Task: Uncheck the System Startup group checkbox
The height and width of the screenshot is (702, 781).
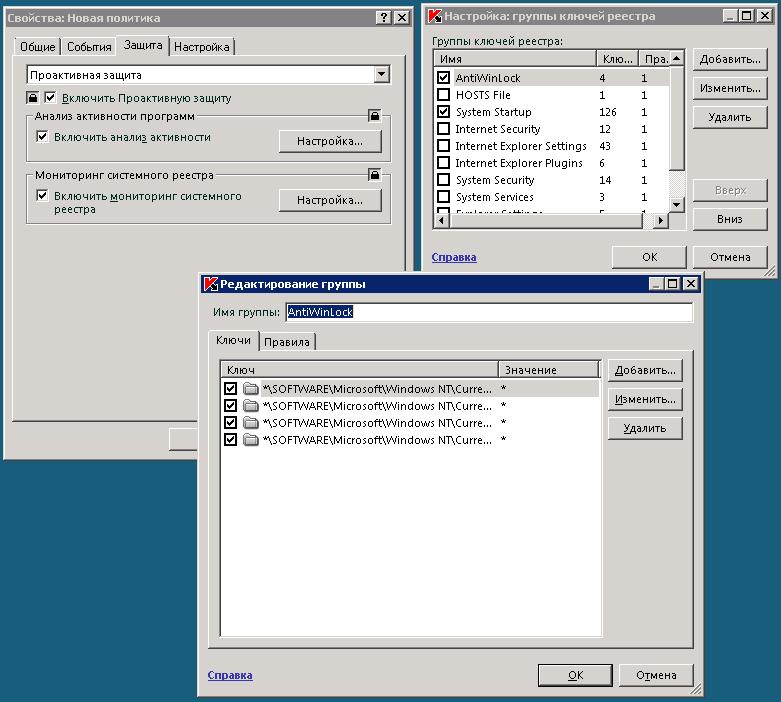Action: pos(443,112)
